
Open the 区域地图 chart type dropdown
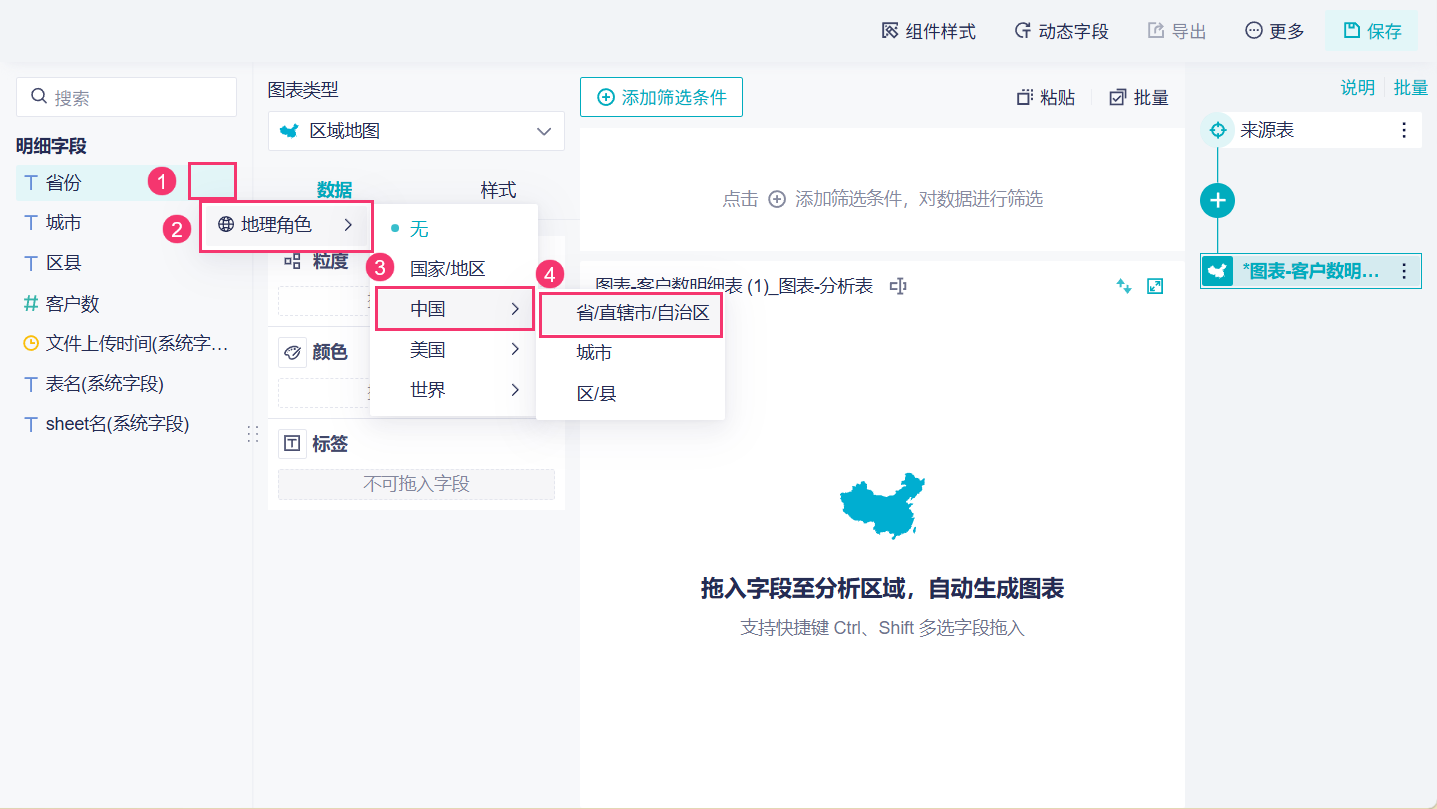point(416,131)
